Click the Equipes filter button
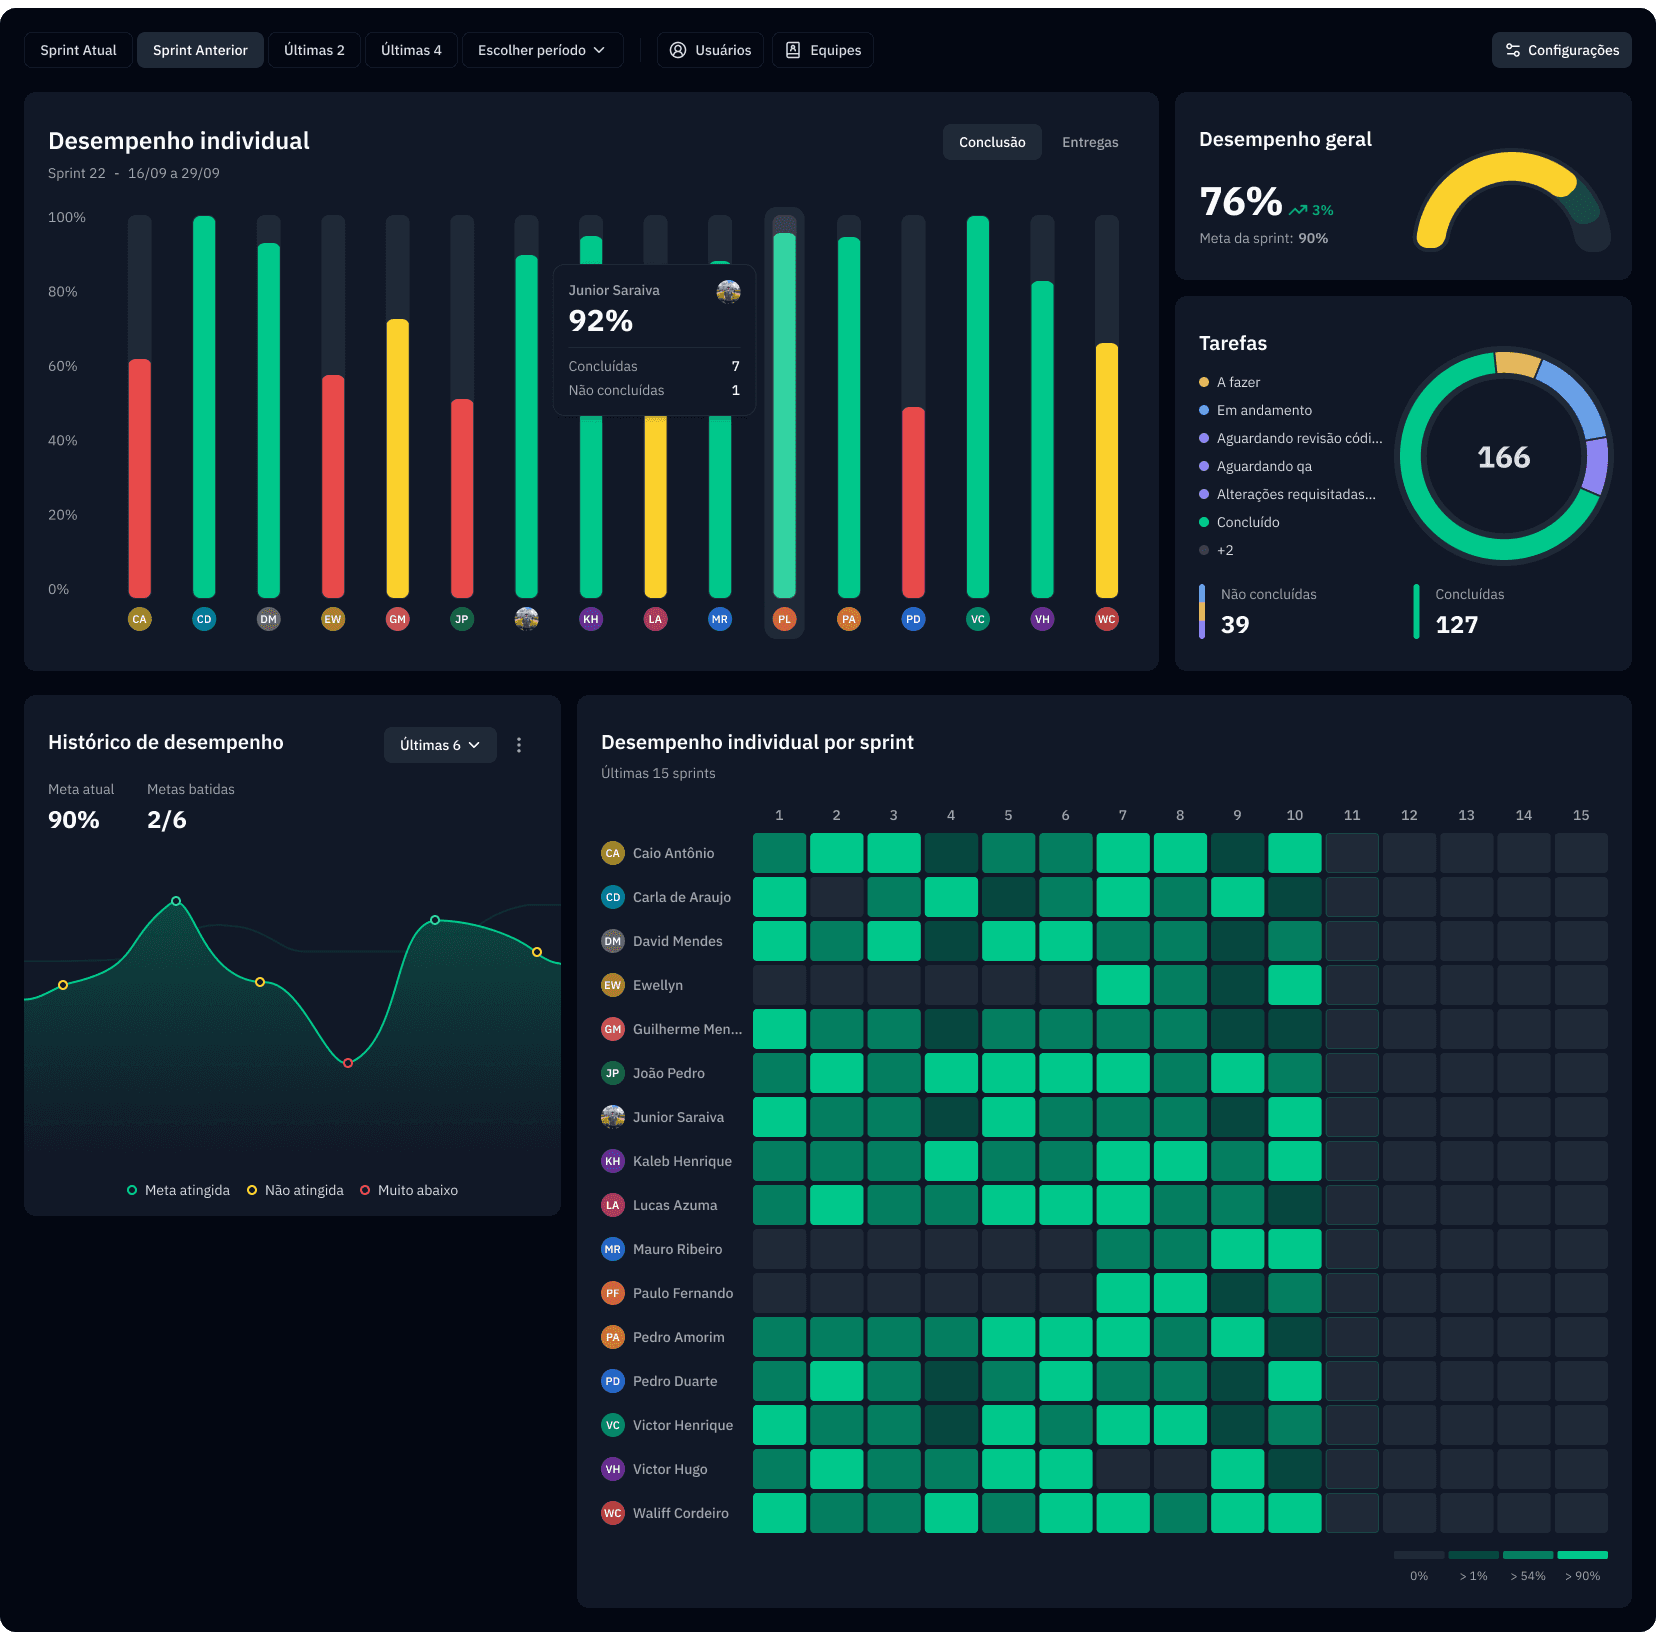Screen dimensions: 1664x1640 point(823,50)
